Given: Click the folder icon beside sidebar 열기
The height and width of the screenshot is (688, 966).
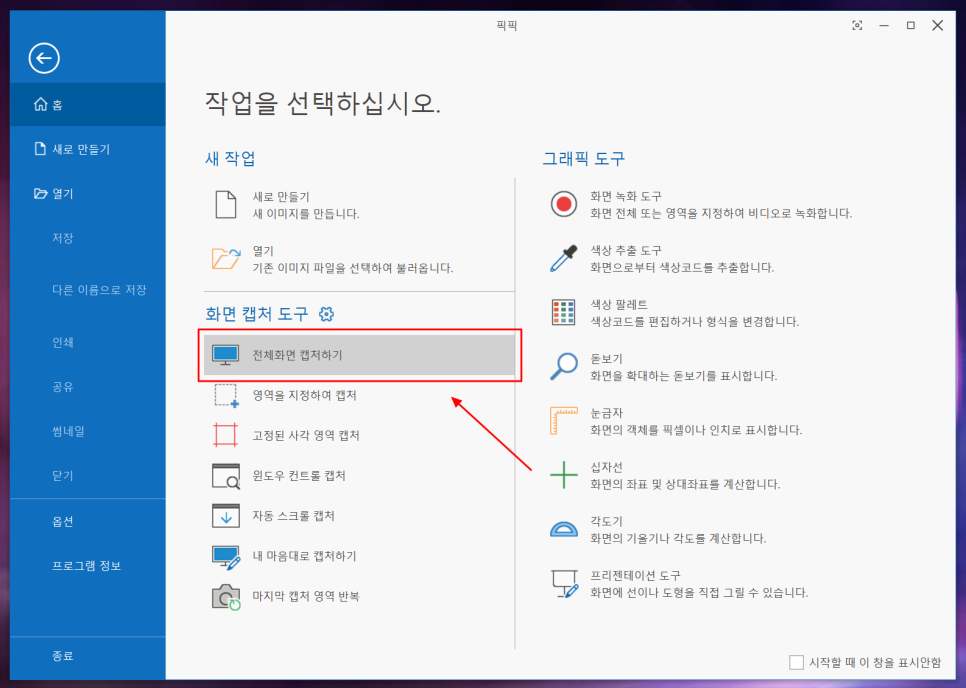Looking at the screenshot, I should (x=41, y=193).
